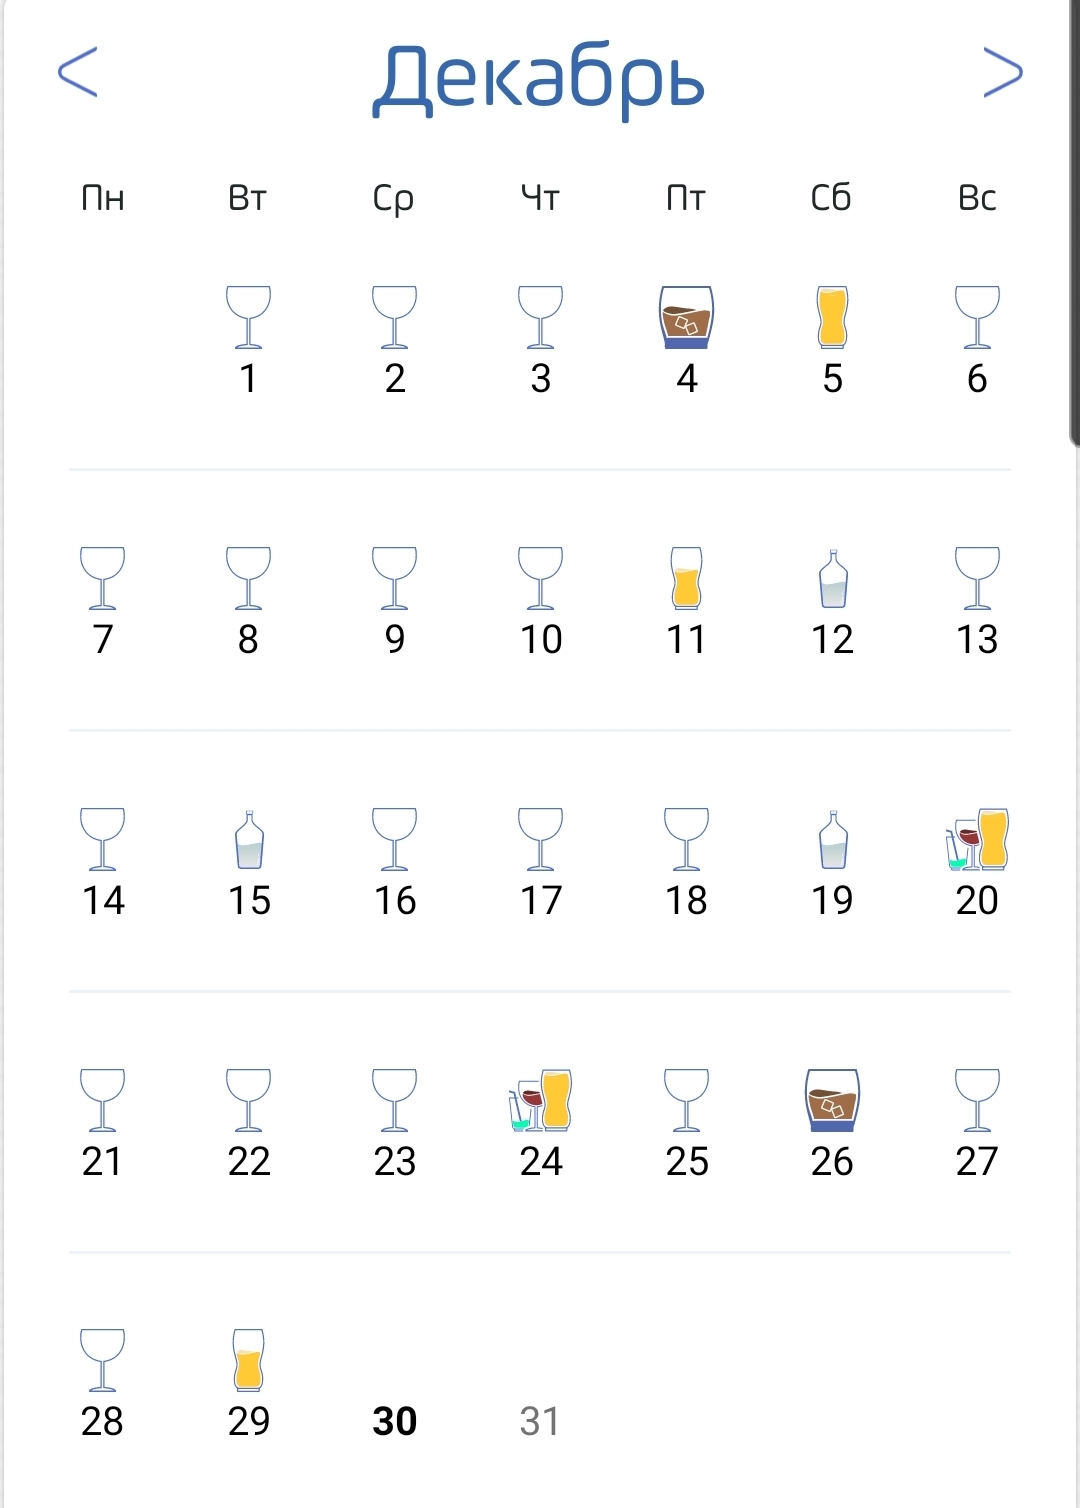Go to next month arrow
The width and height of the screenshot is (1080, 1508).
pos(1002,72)
